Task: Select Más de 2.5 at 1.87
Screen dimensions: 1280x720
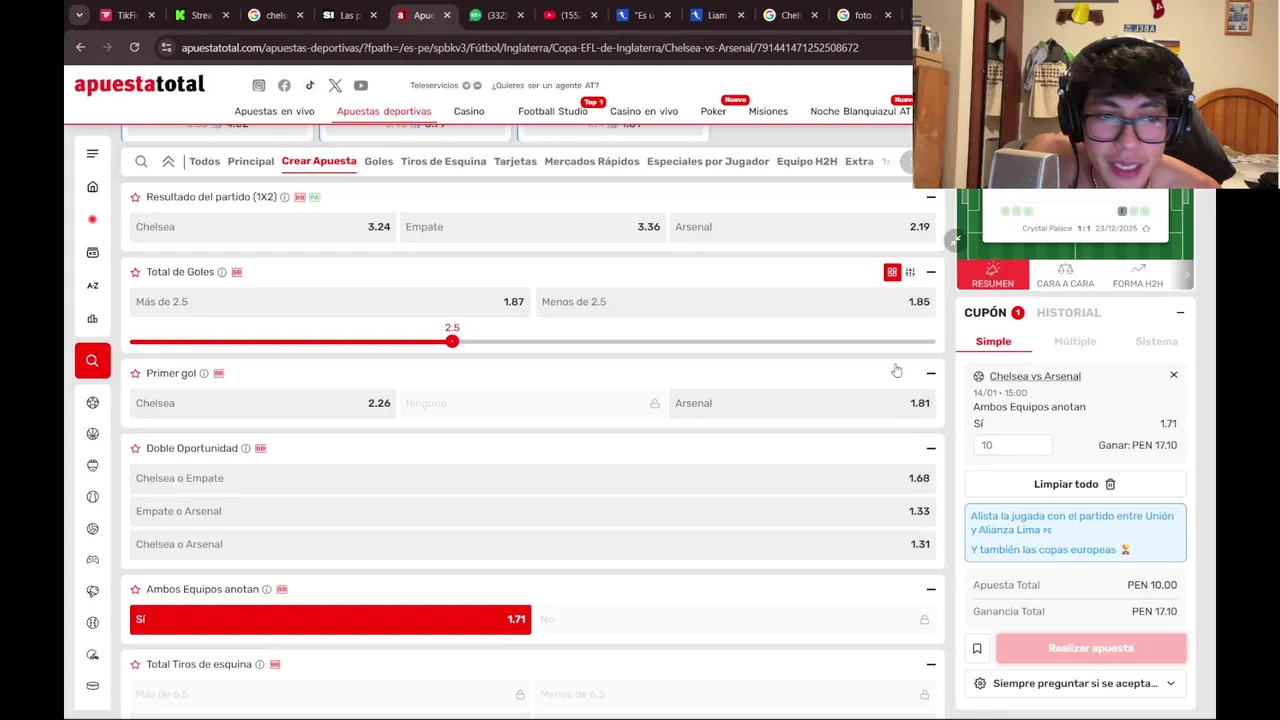Action: [330, 302]
